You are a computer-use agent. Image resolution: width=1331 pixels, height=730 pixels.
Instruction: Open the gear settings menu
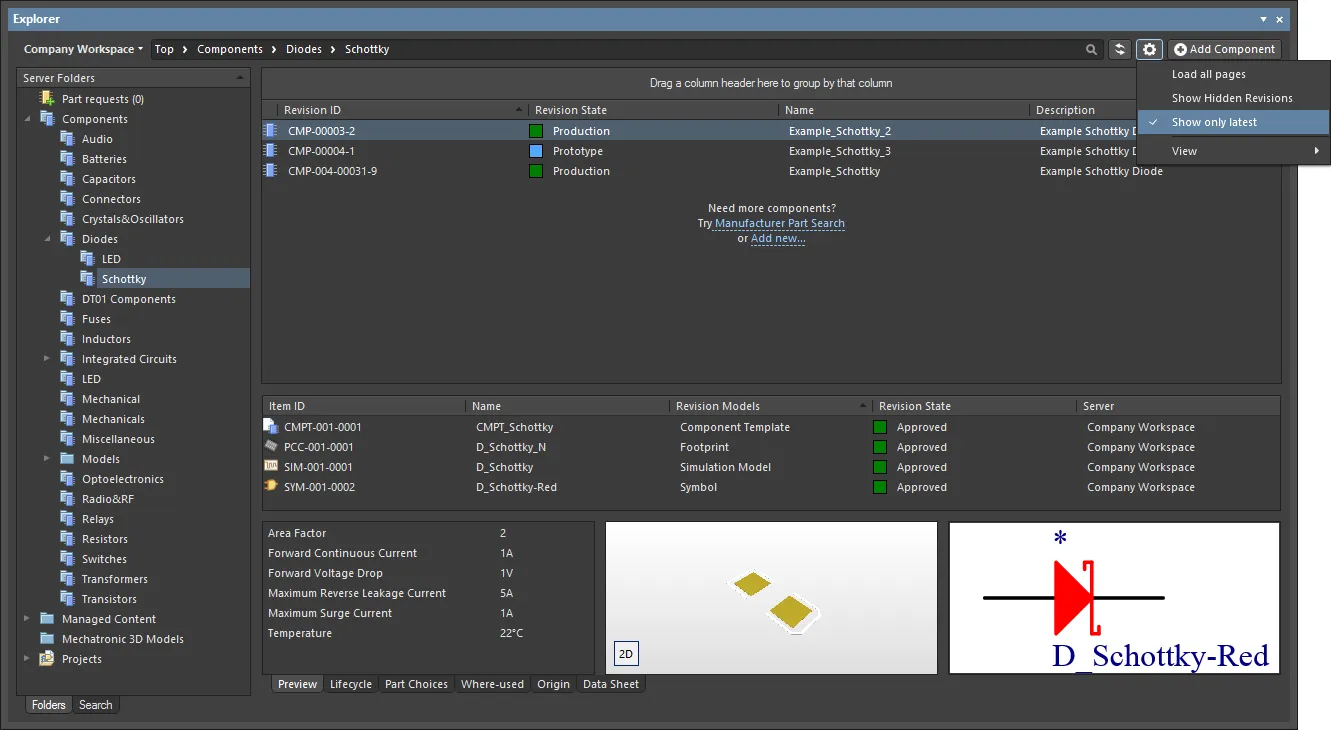tap(1149, 49)
